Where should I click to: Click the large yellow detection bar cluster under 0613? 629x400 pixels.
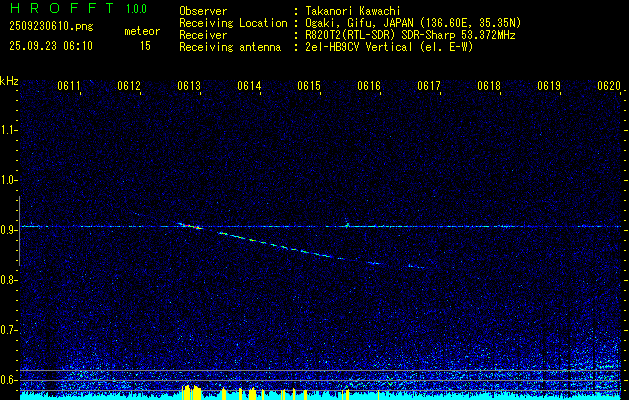(x=191, y=392)
